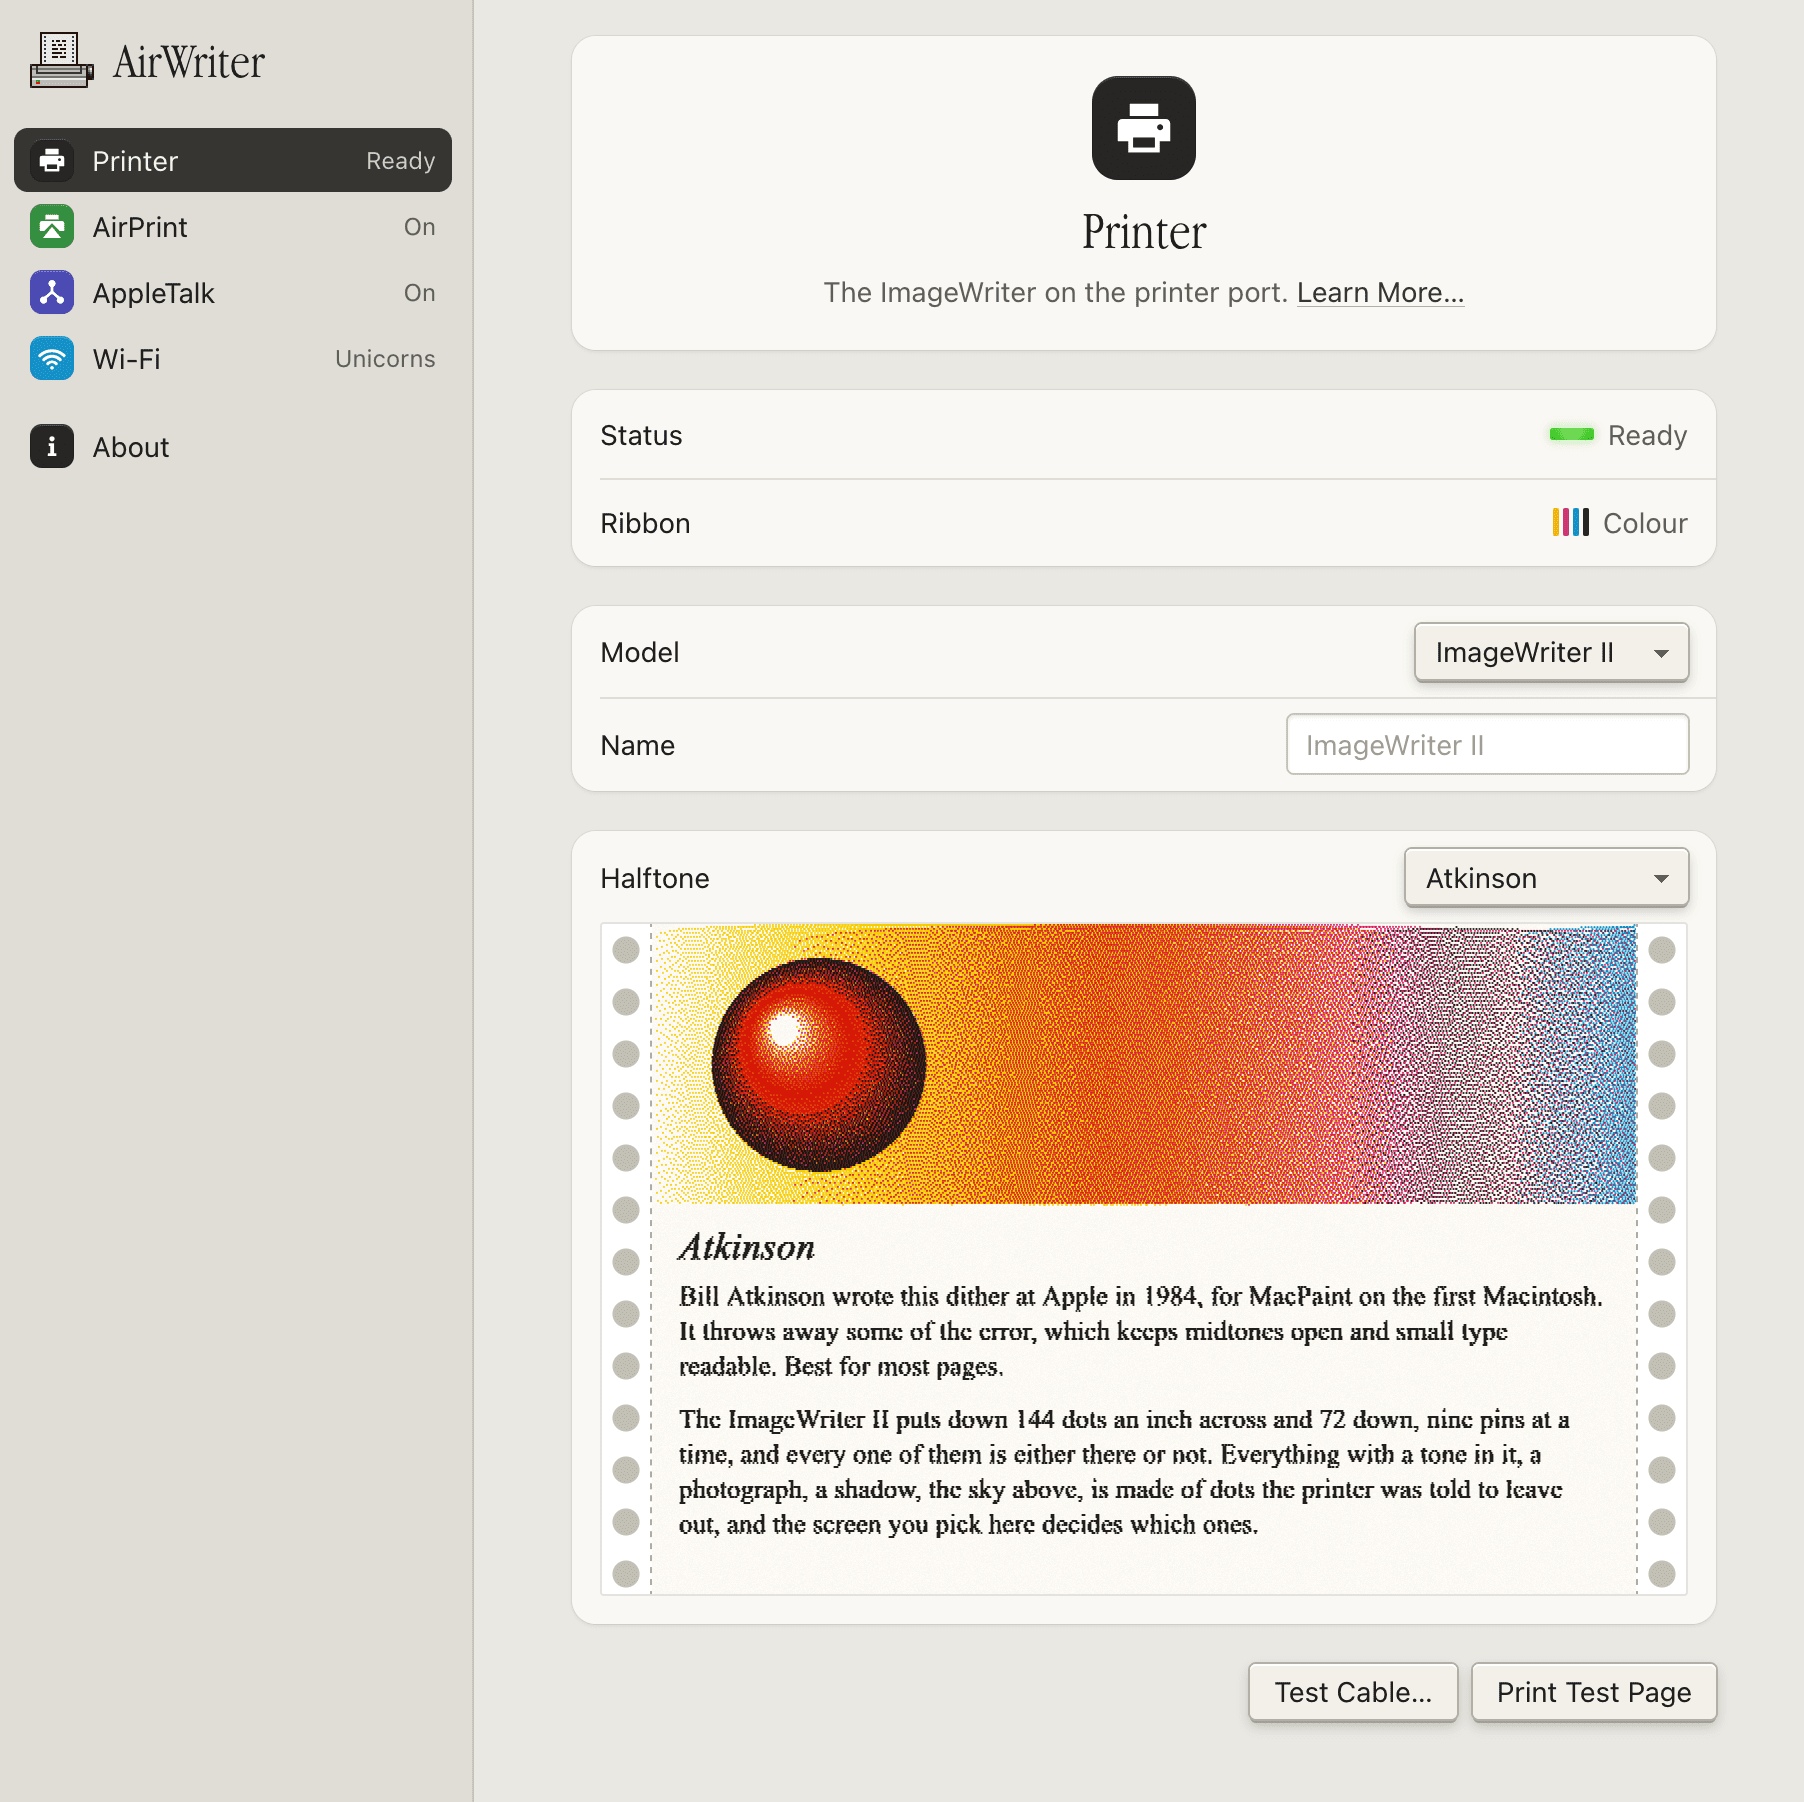Open the Printer section in sidebar
The width and height of the screenshot is (1804, 1802).
[x=233, y=160]
